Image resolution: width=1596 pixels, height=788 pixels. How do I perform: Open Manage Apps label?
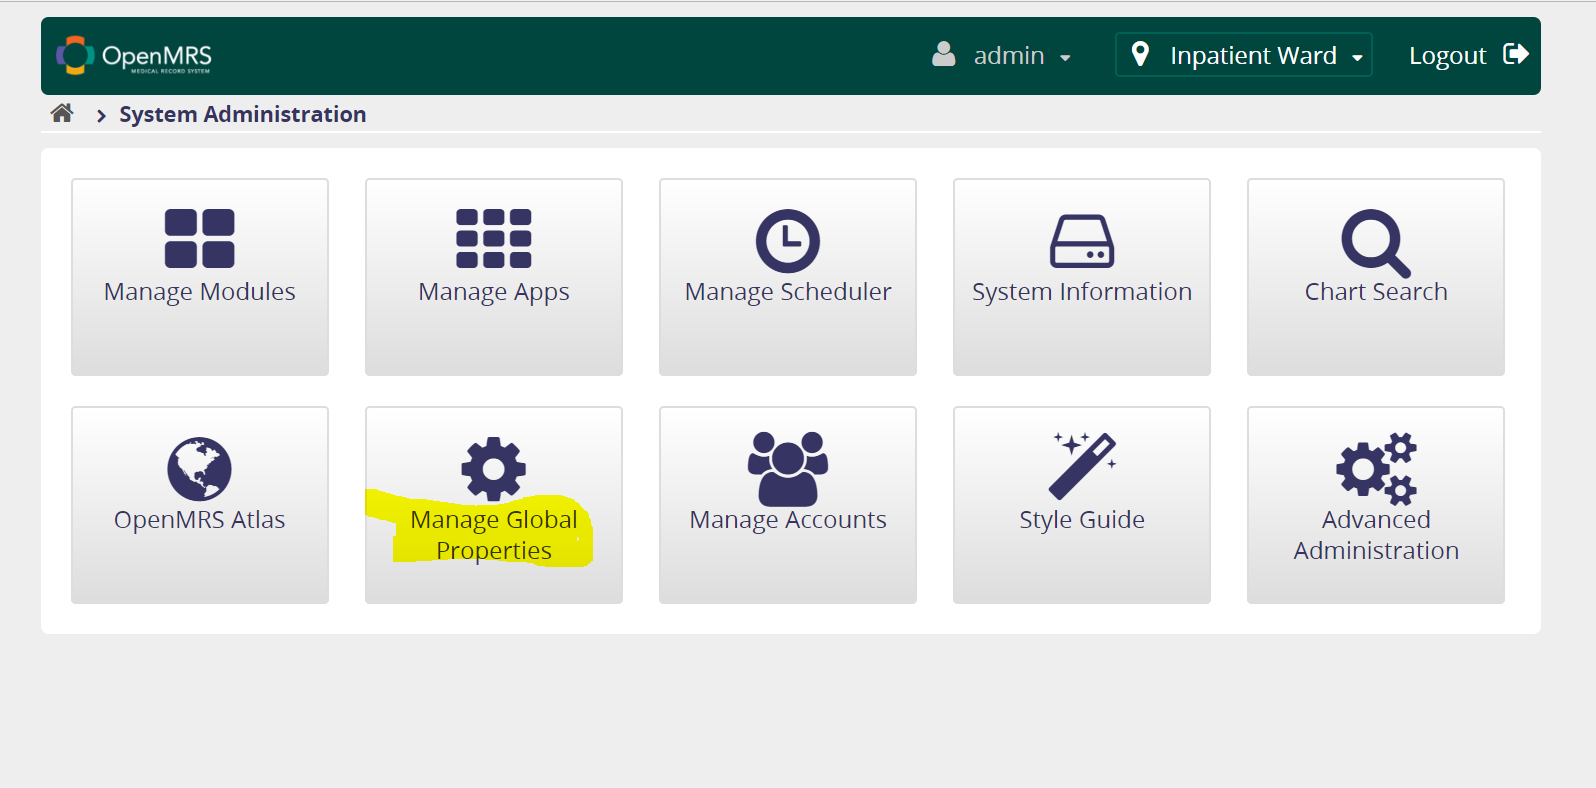494,292
